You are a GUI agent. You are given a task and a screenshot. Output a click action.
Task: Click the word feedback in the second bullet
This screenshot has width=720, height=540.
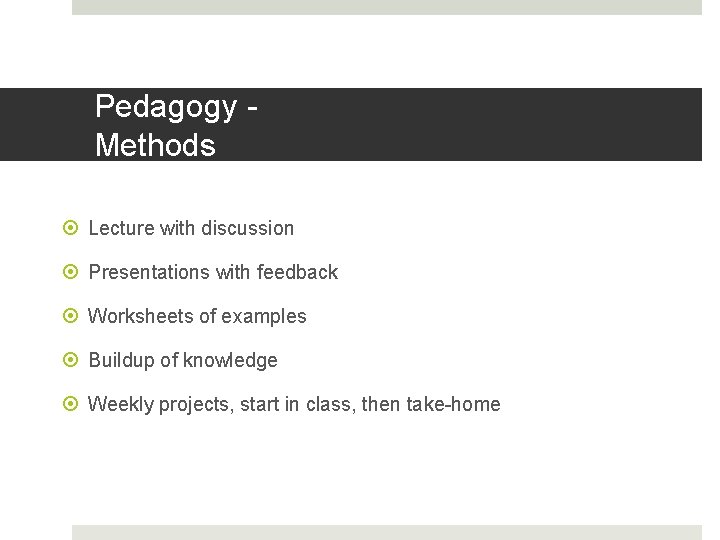tap(297, 272)
